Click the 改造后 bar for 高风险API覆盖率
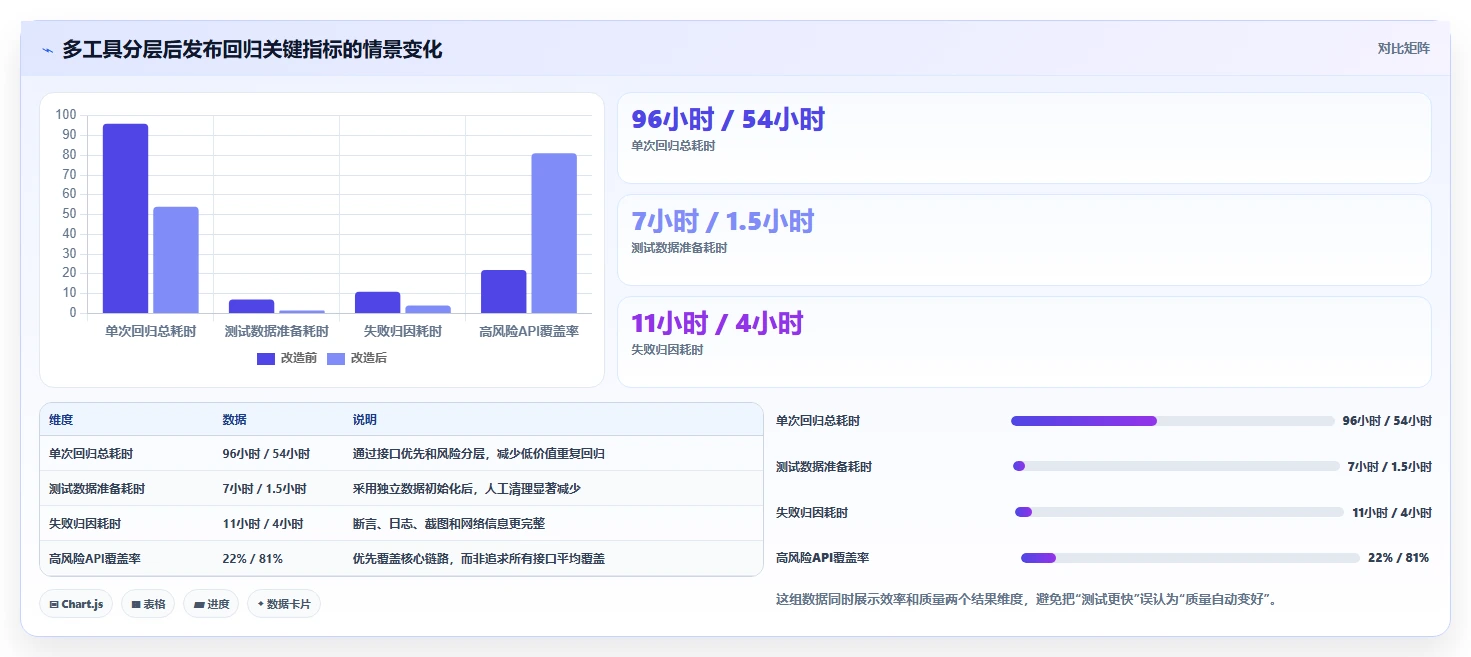 [554, 233]
